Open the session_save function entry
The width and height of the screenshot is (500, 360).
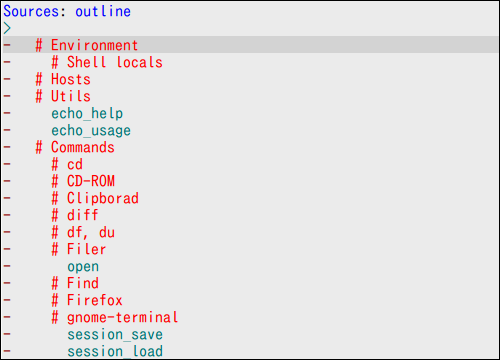pyautogui.click(x=115, y=334)
